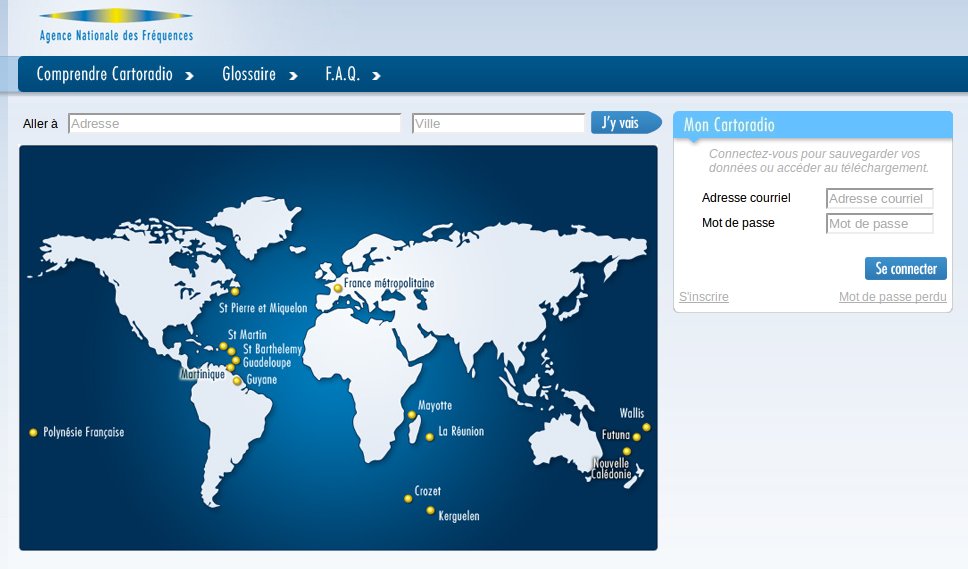Select the Nouvelle Calédonie marker
This screenshot has width=968, height=569.
(627, 451)
